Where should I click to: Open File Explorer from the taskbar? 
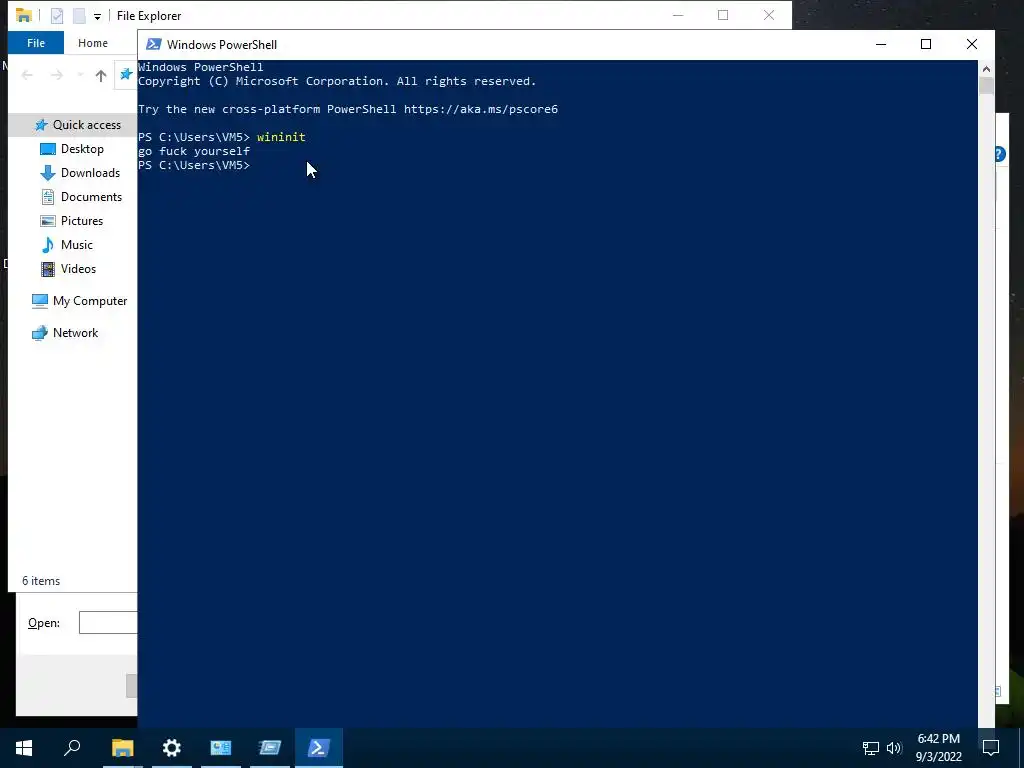(122, 748)
